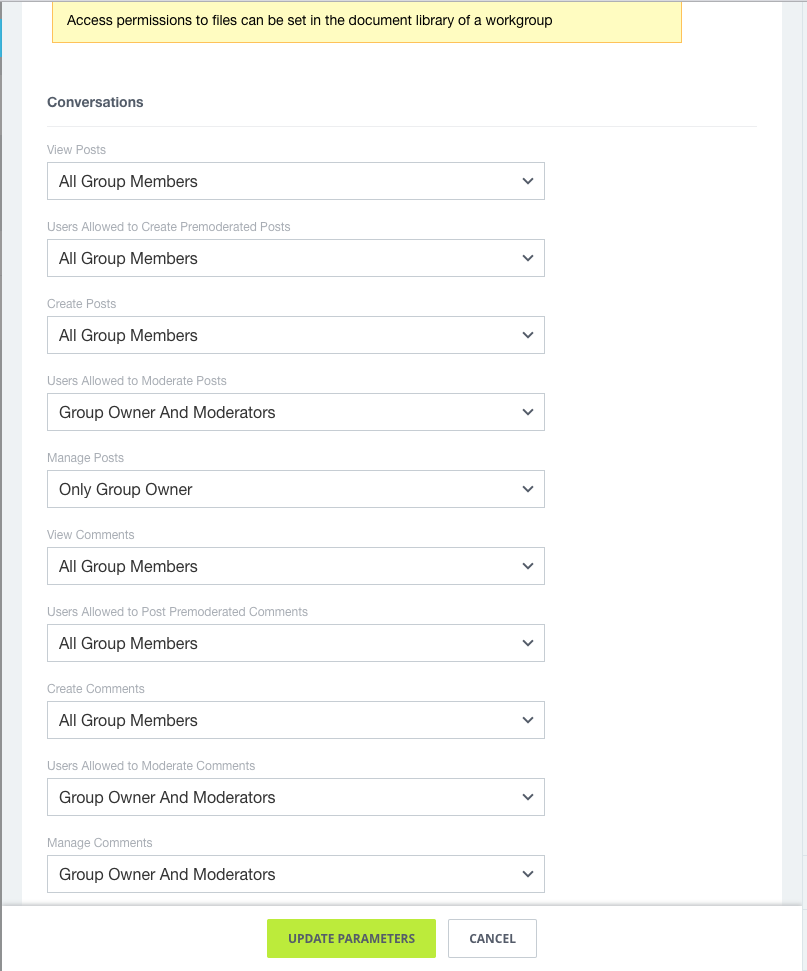Image resolution: width=807 pixels, height=971 pixels.
Task: Click the Manage Posts chevron arrow
Action: tap(528, 489)
